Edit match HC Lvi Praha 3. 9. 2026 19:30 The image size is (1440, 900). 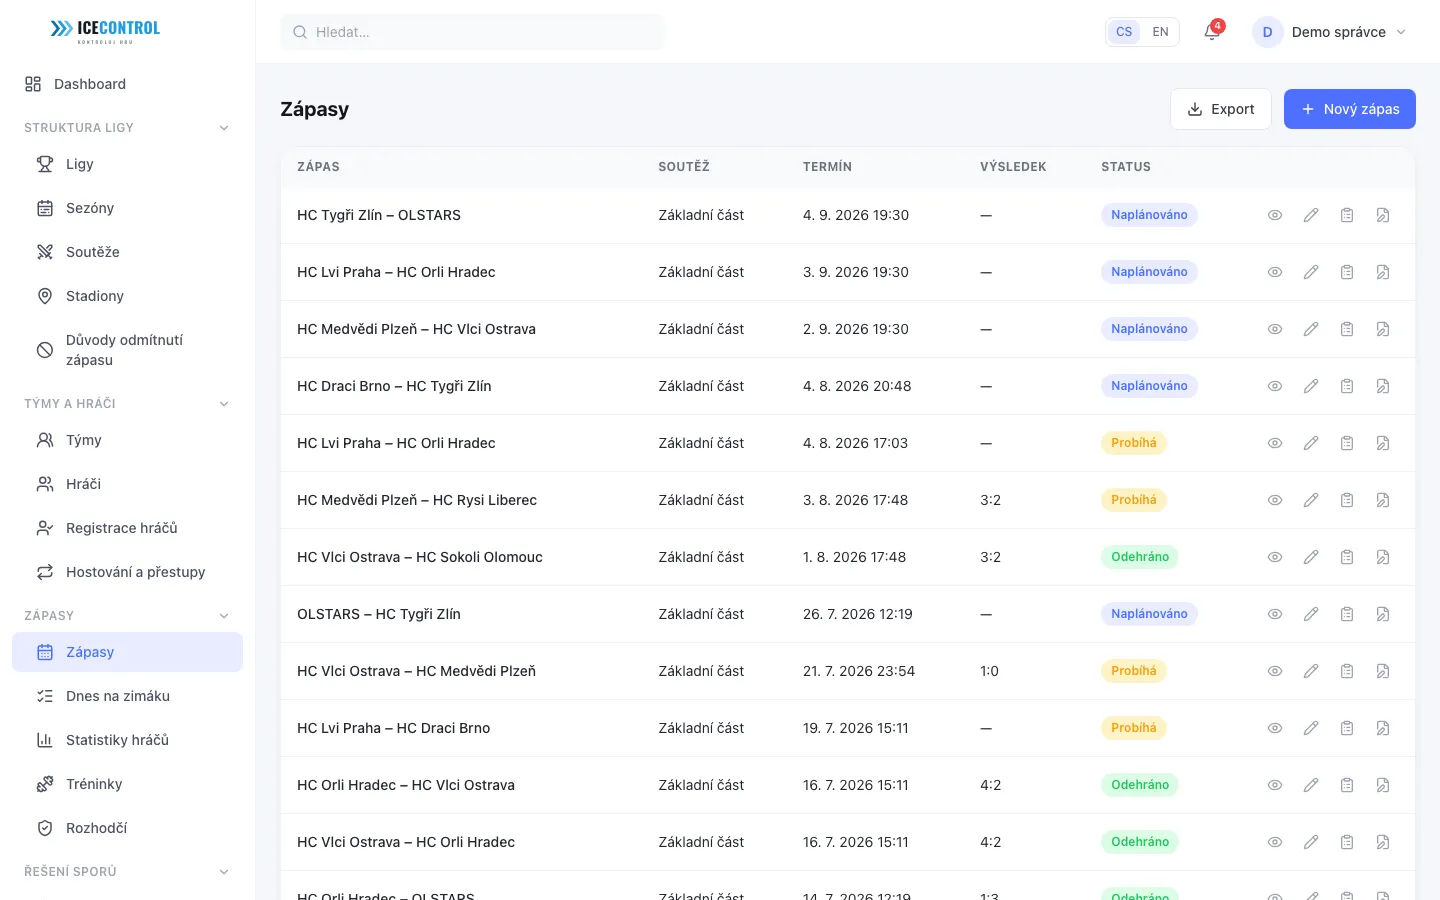pos(1311,272)
